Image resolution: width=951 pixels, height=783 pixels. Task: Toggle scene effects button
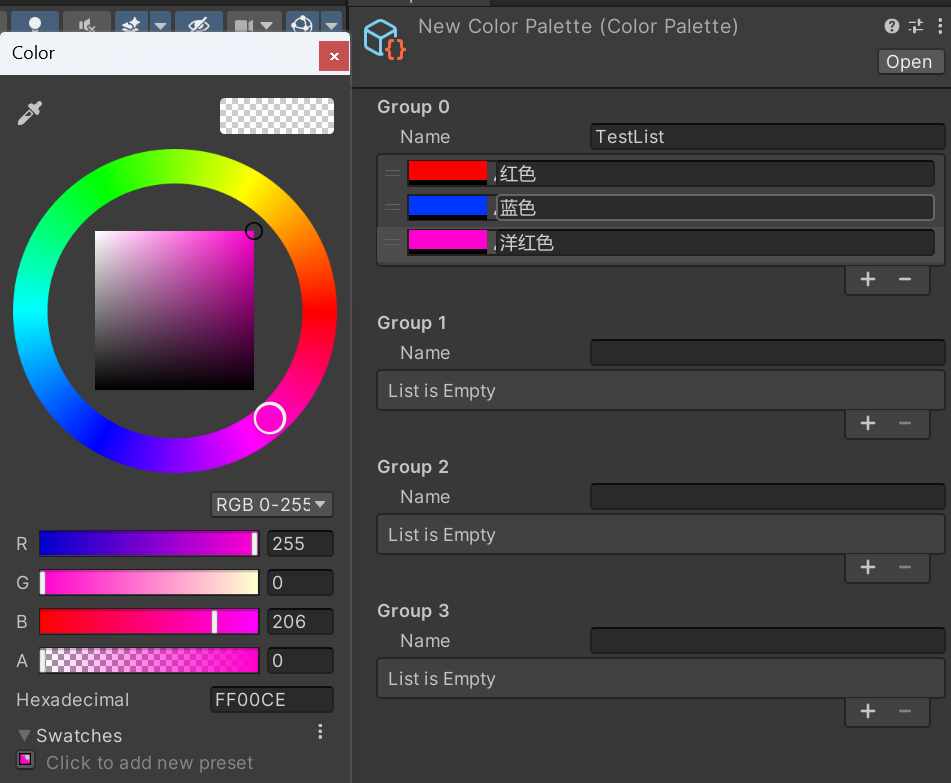click(x=131, y=24)
